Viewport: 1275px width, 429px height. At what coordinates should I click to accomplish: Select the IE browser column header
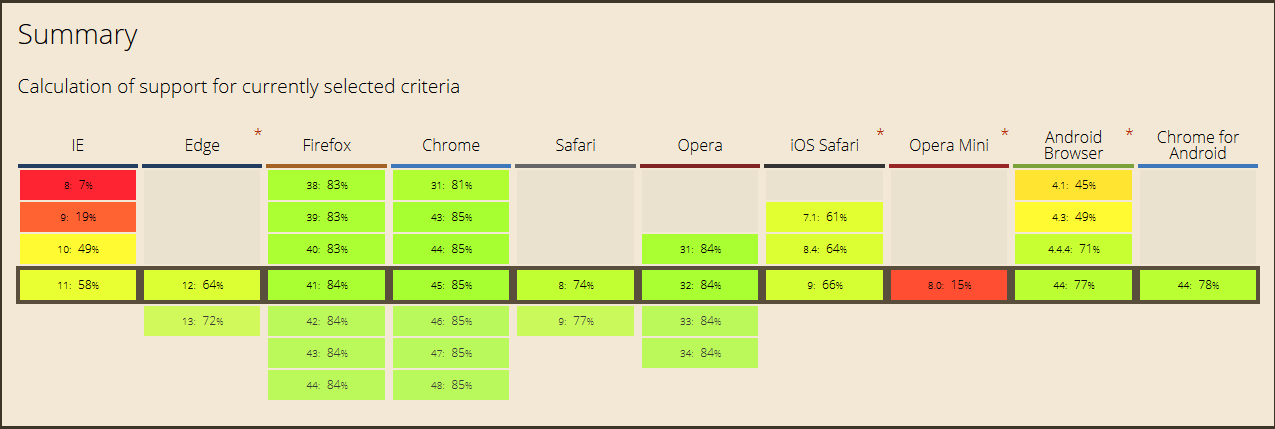click(77, 146)
